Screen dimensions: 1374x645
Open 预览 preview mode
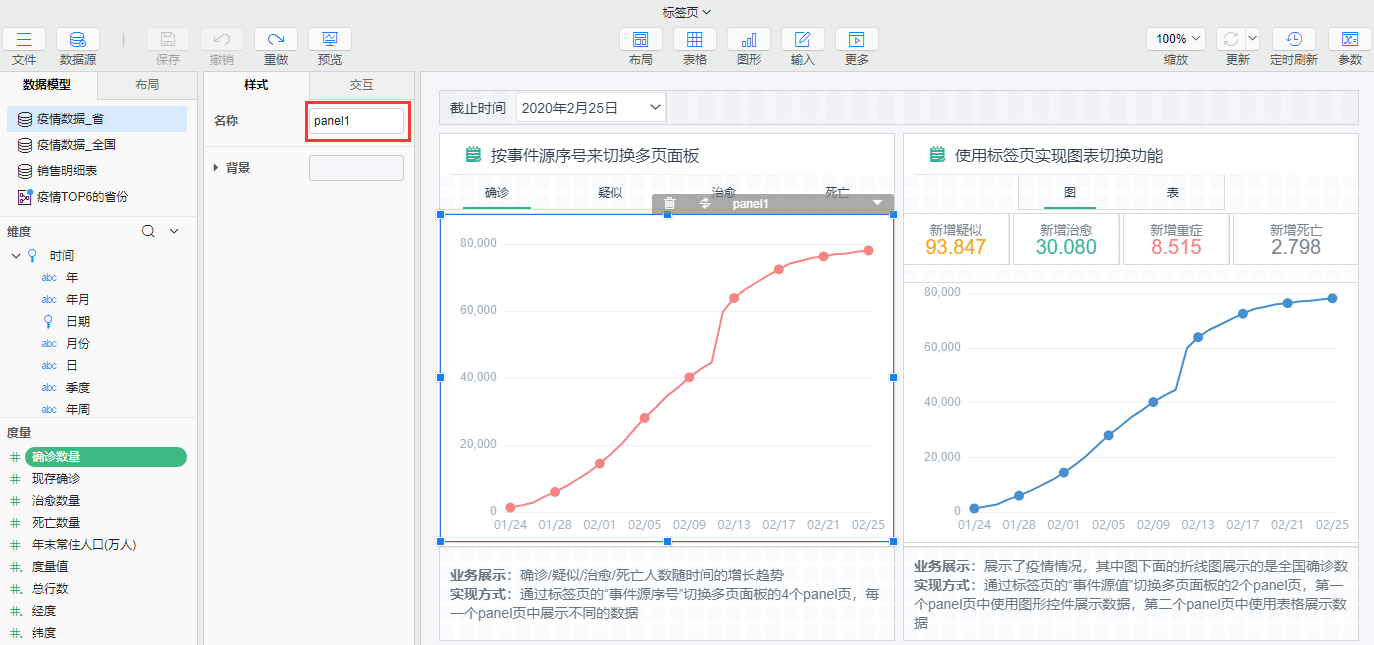coord(329,40)
